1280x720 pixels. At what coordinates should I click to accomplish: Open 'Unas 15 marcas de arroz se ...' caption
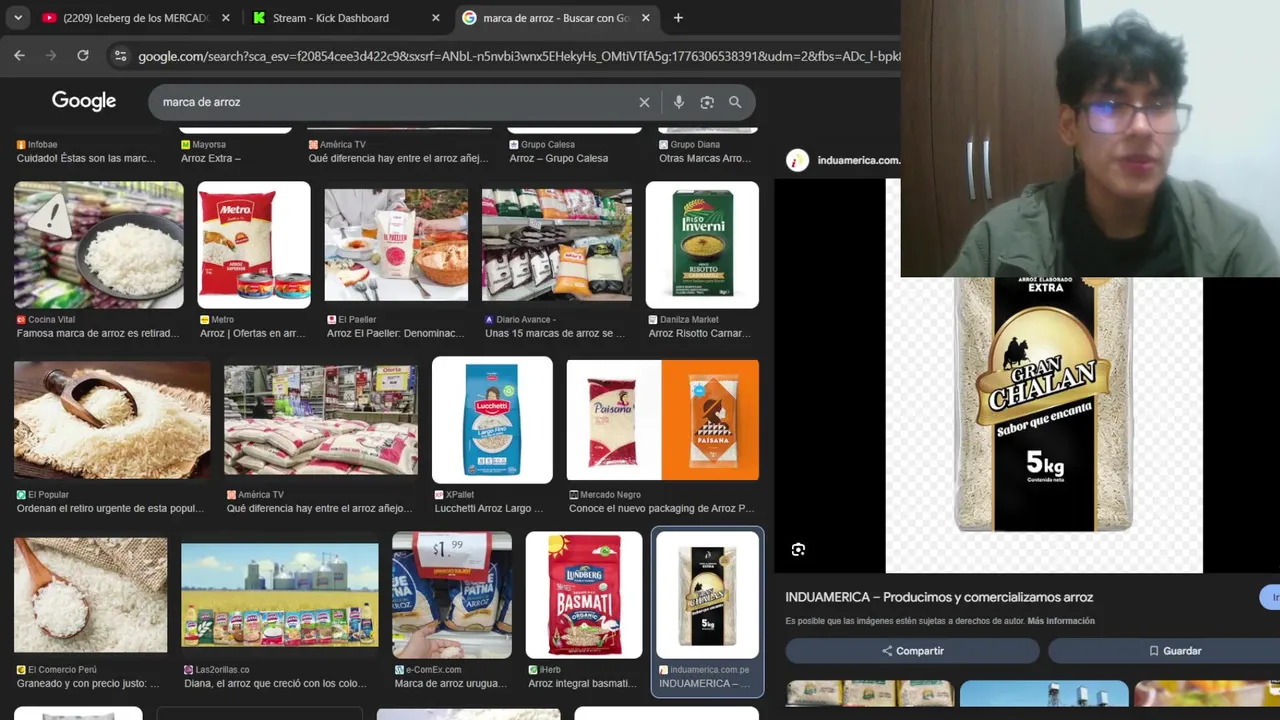(x=555, y=333)
